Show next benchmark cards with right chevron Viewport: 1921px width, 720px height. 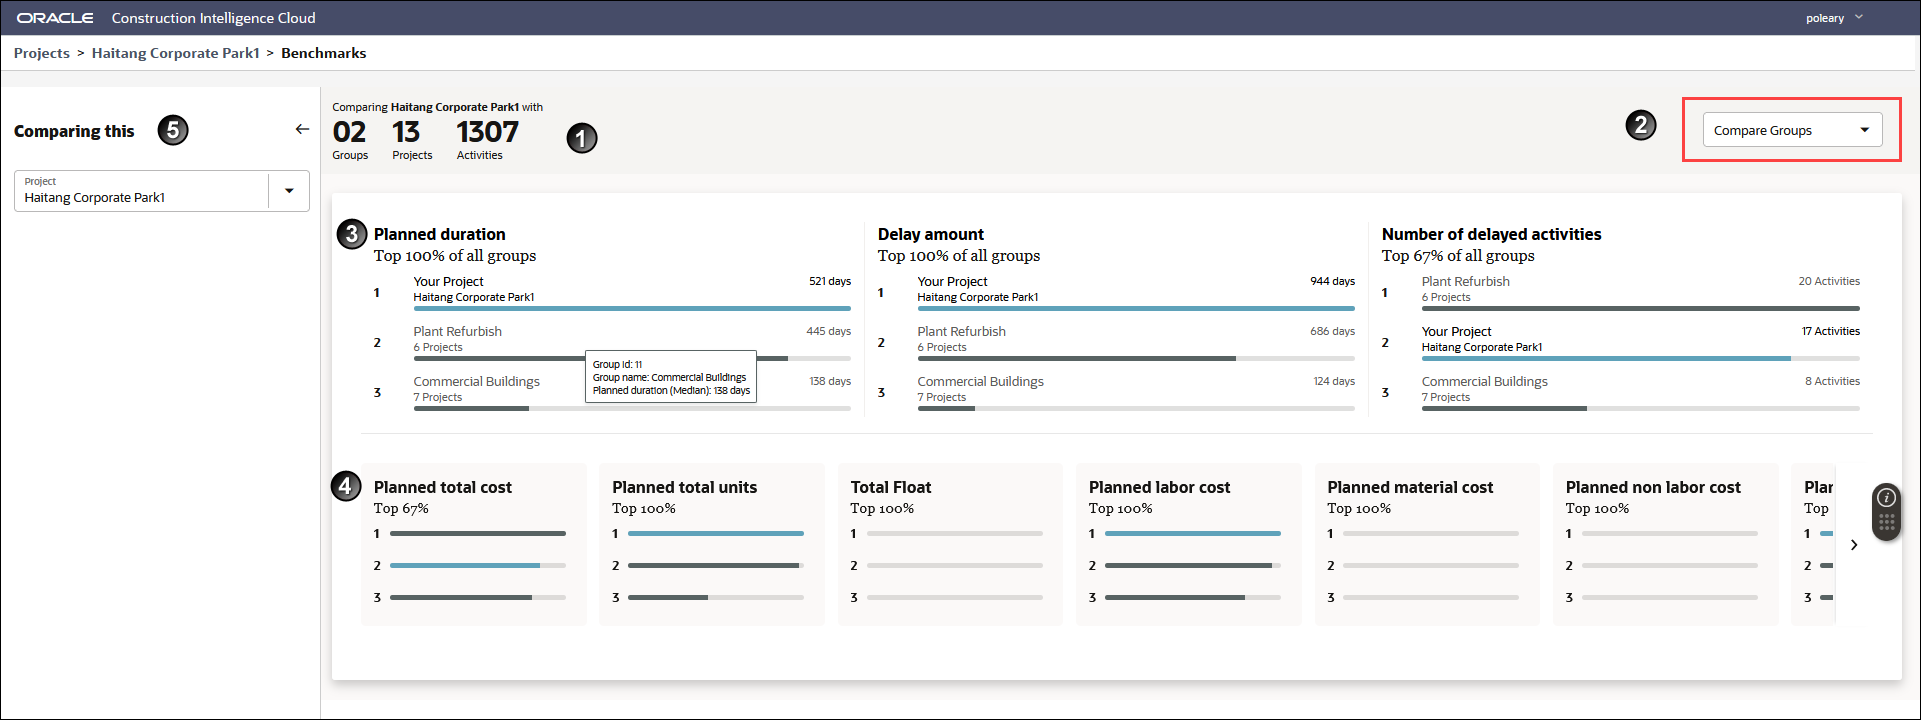pyautogui.click(x=1854, y=545)
